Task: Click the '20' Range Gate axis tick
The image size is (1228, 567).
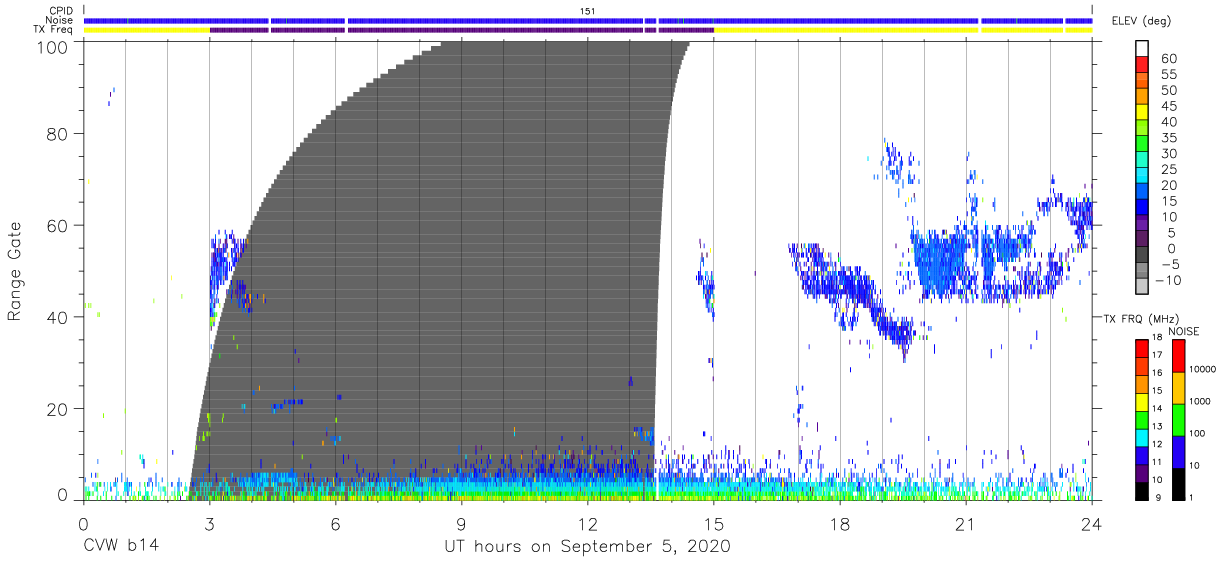Action: (57, 410)
